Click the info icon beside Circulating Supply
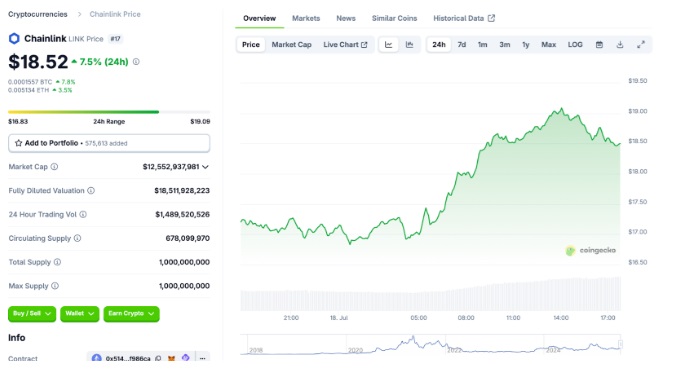Image resolution: width=674 pixels, height=384 pixels. pyautogui.click(x=77, y=238)
